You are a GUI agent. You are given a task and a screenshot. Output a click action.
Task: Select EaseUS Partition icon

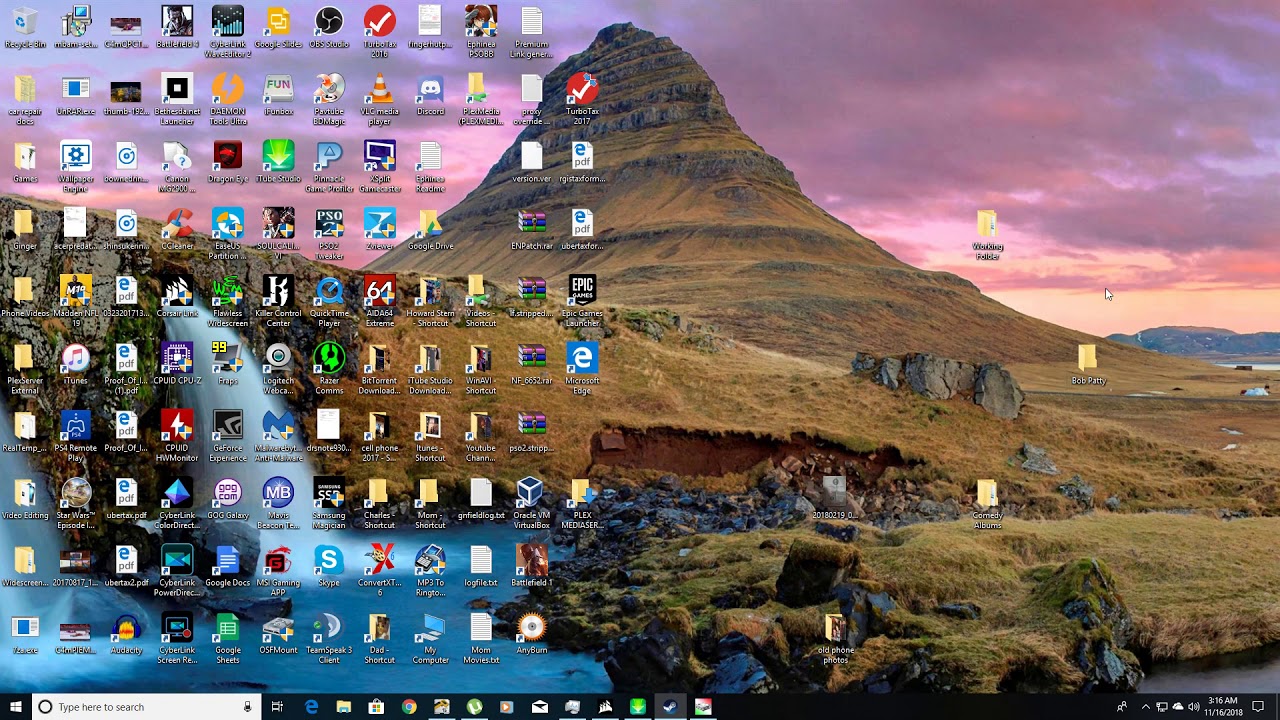coord(228,234)
